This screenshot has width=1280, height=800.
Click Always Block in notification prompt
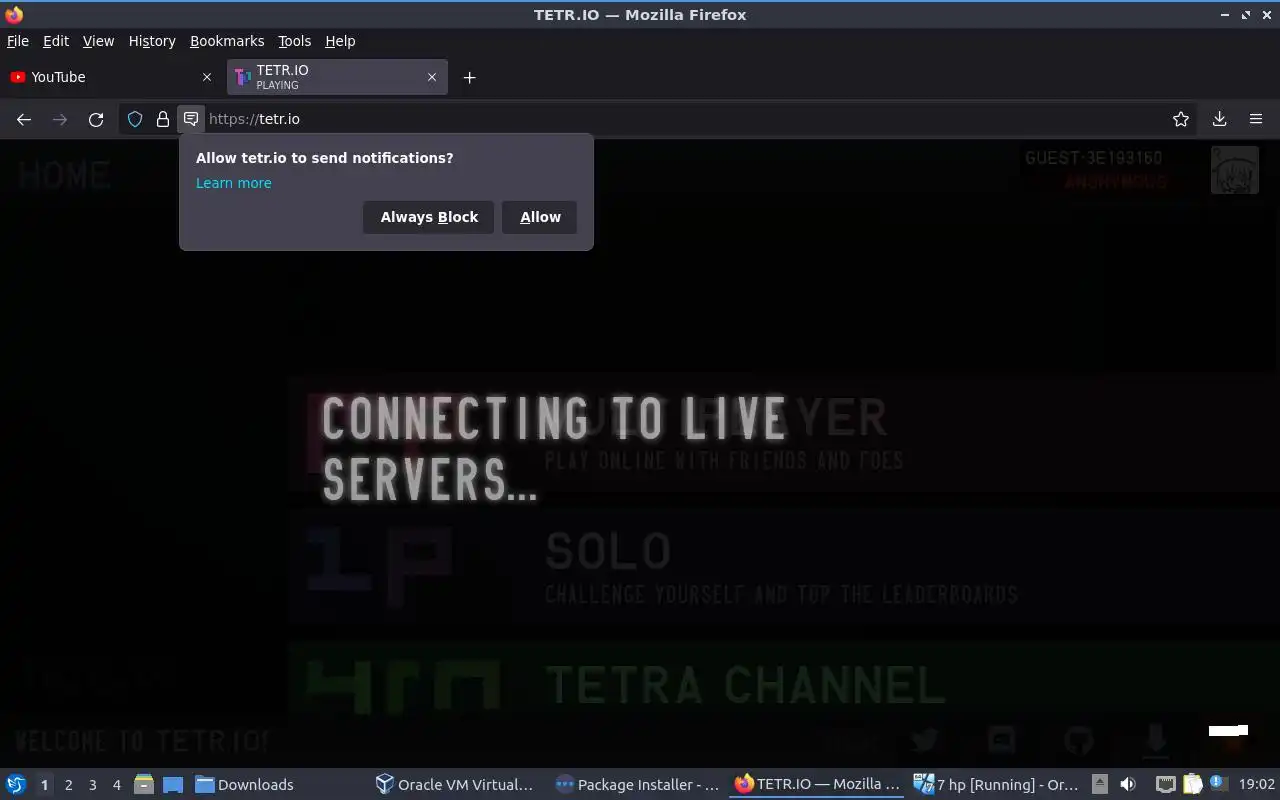(429, 217)
